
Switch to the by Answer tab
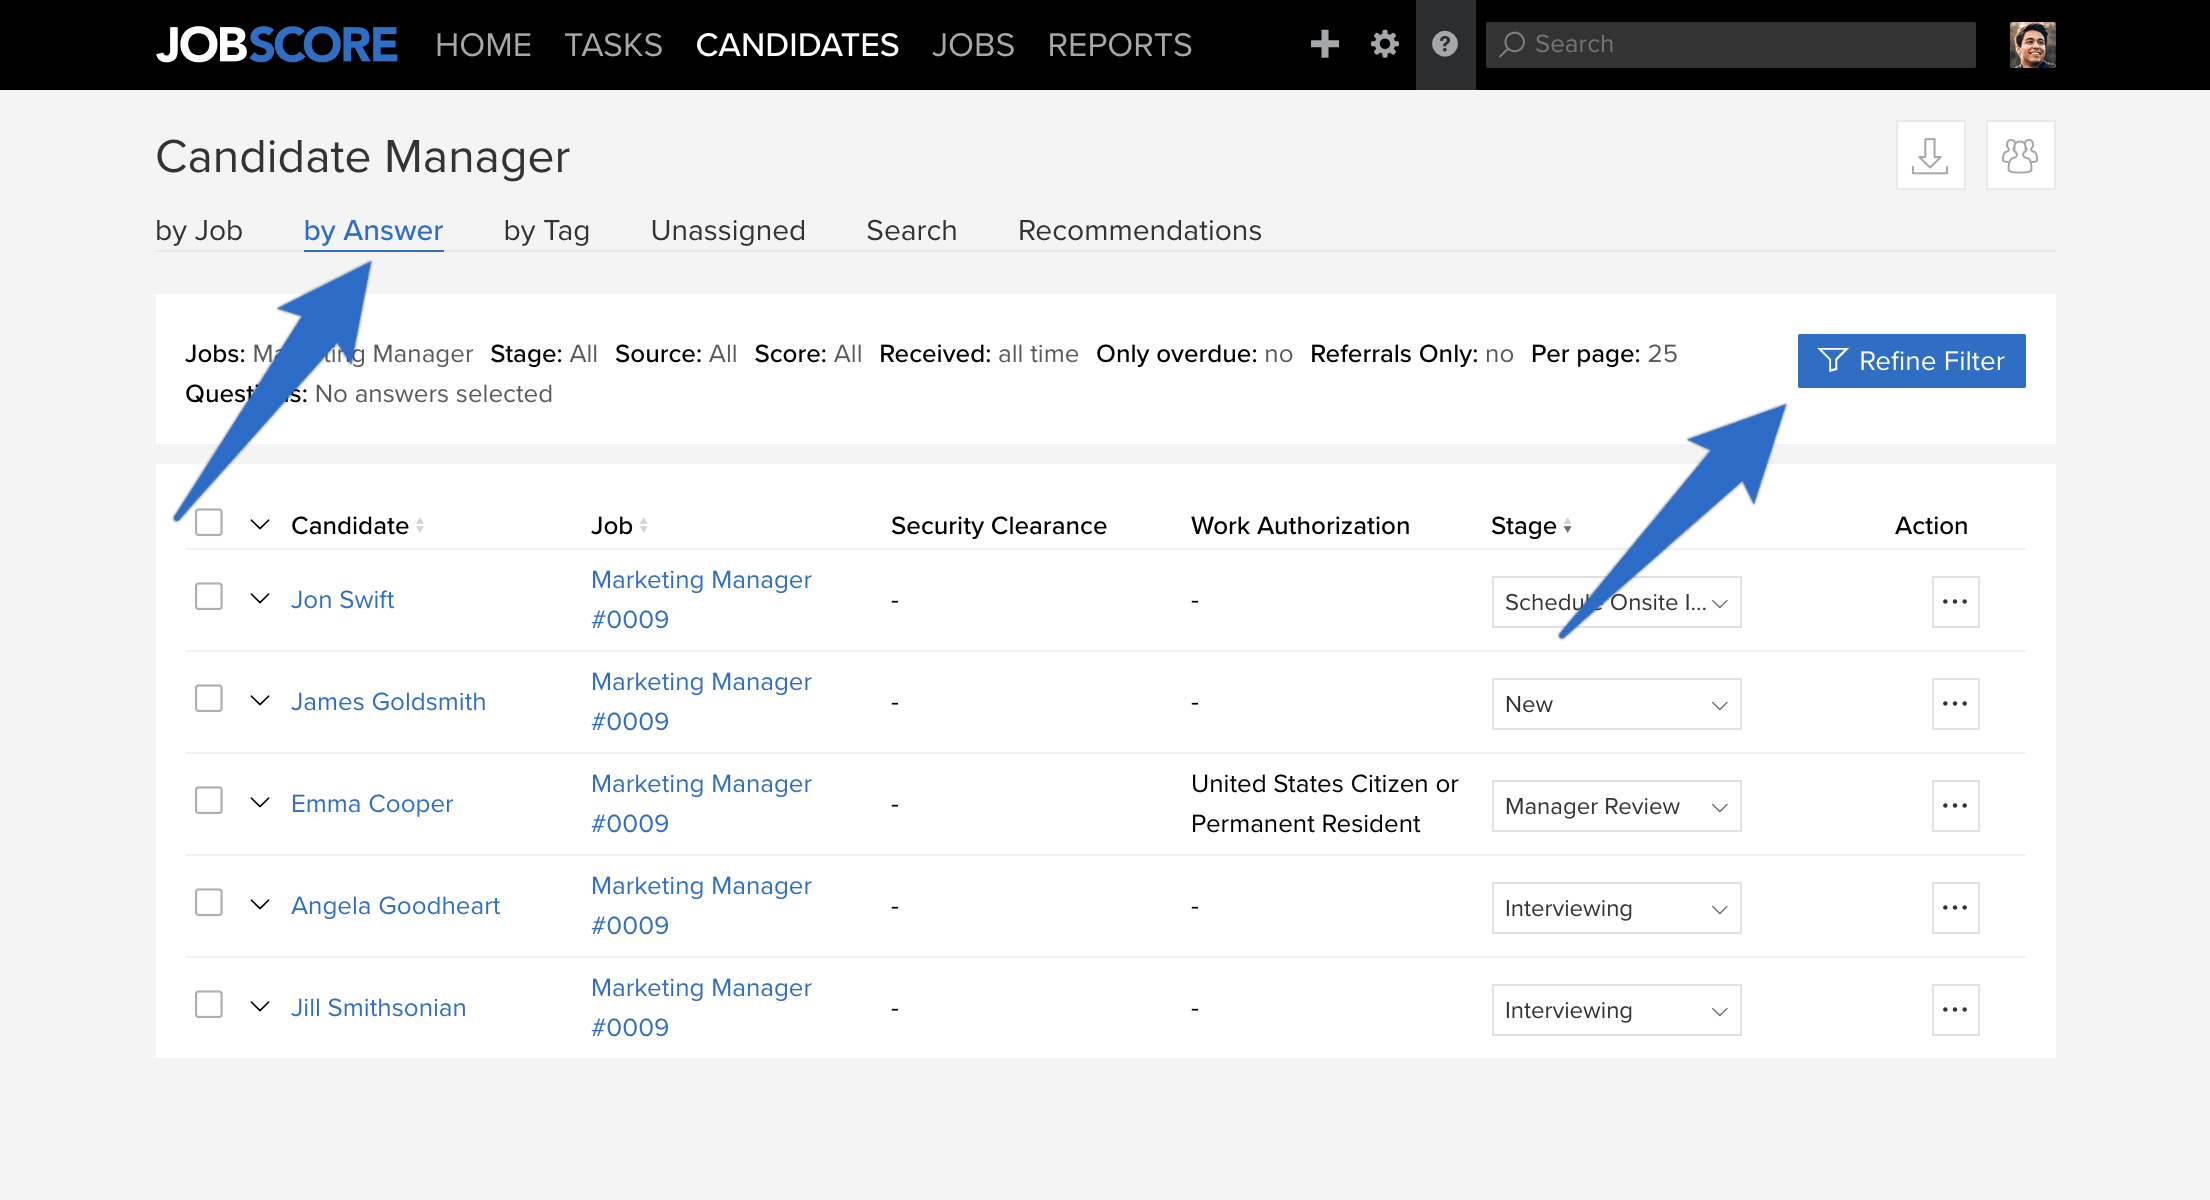(x=373, y=231)
